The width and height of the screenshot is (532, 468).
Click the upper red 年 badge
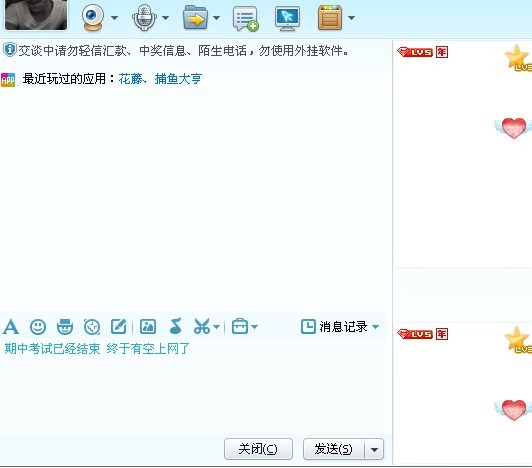click(x=442, y=52)
